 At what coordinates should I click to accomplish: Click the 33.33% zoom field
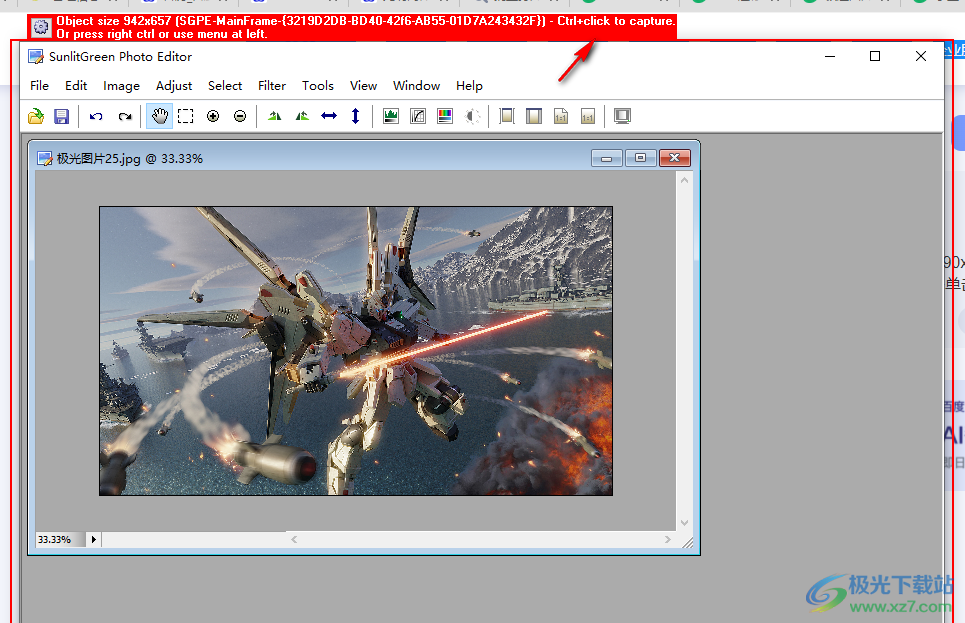tap(61, 539)
